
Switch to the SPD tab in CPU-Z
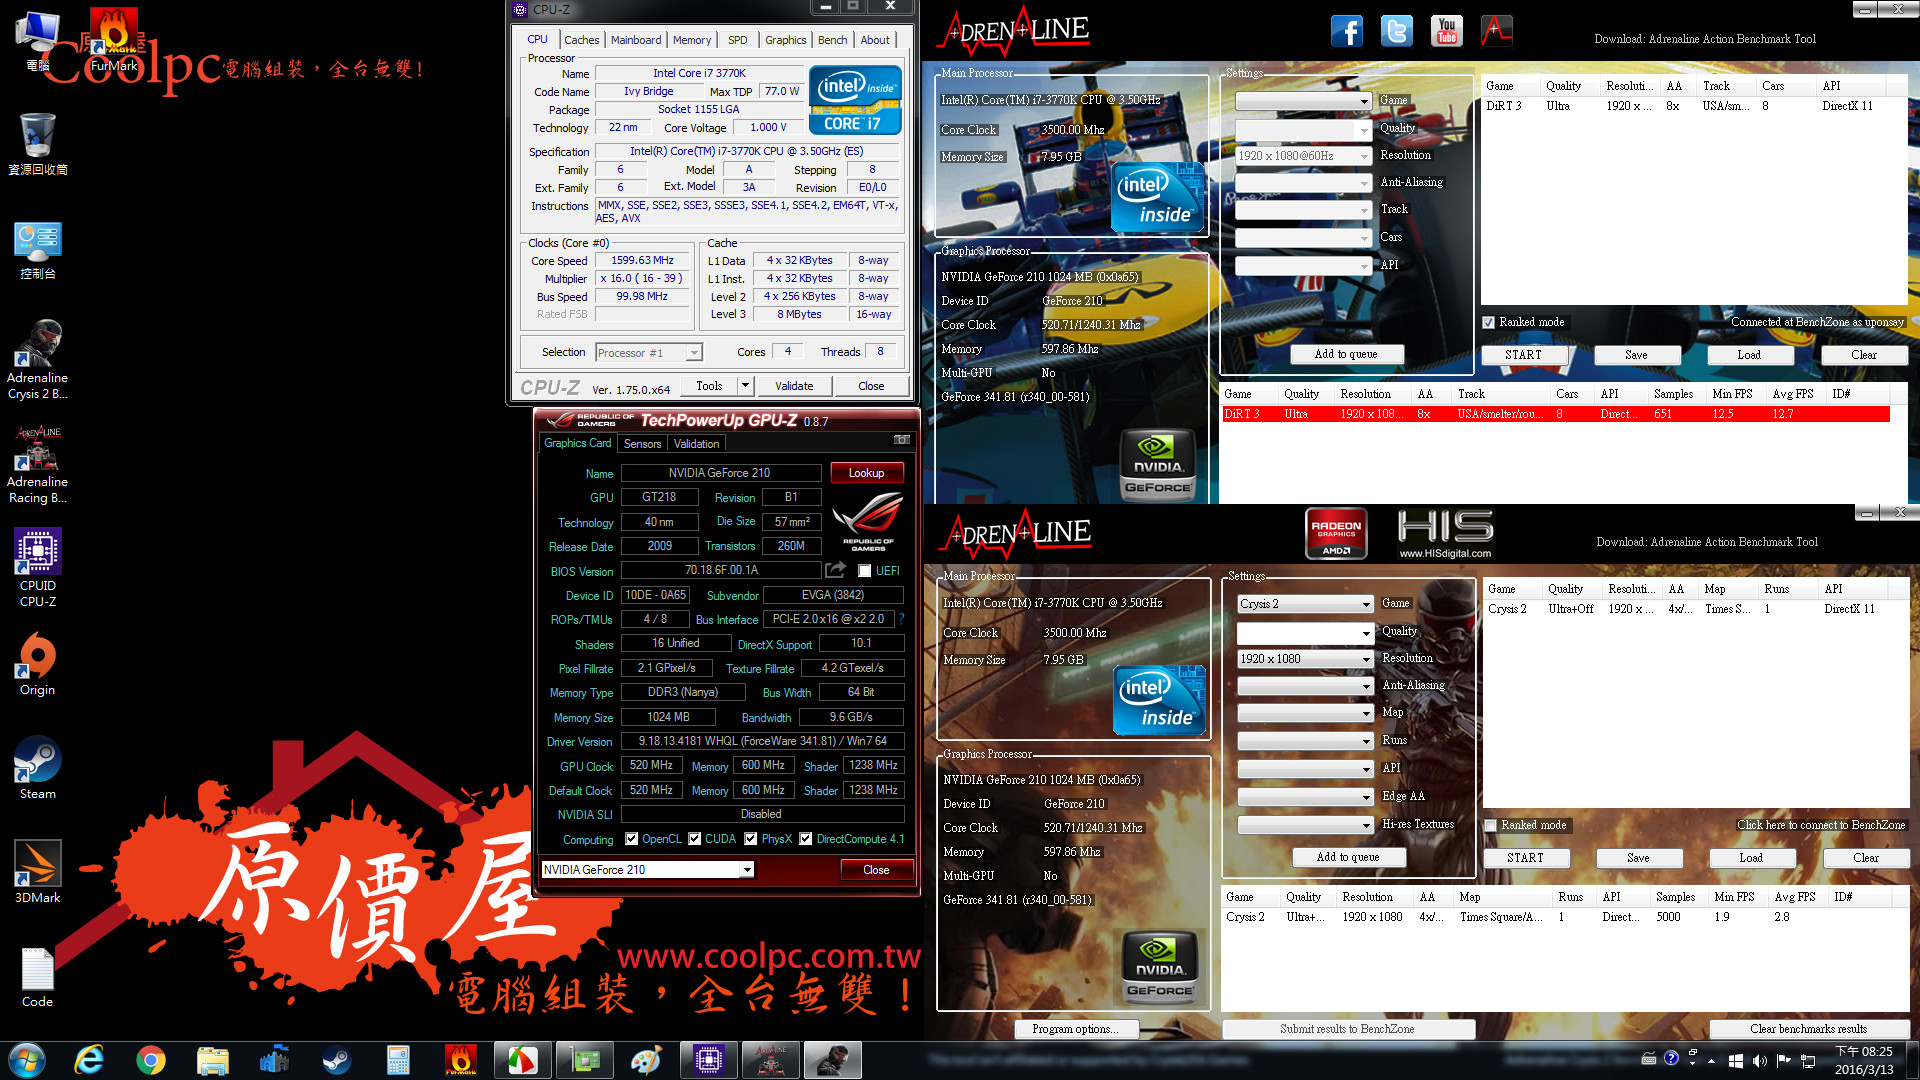coord(738,40)
